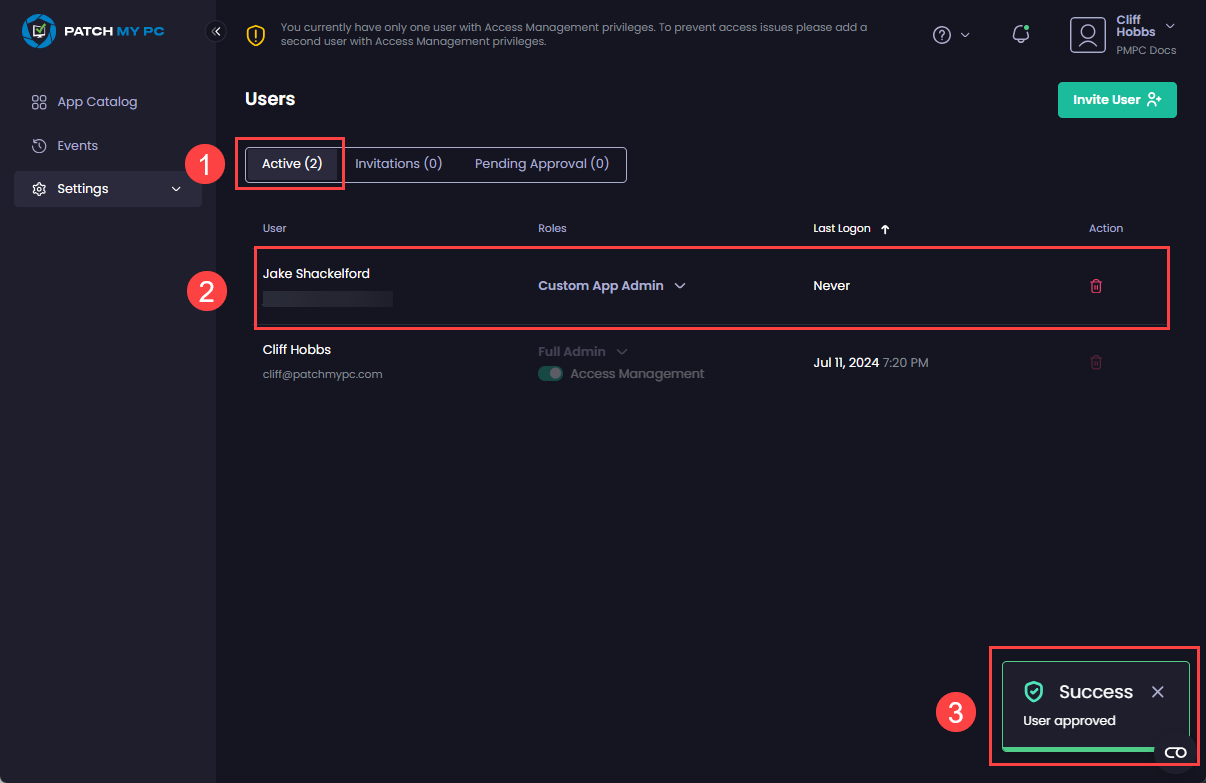Click the cliff@patchmypc.com email address
Viewport: 1206px width, 783px height.
[x=322, y=373]
